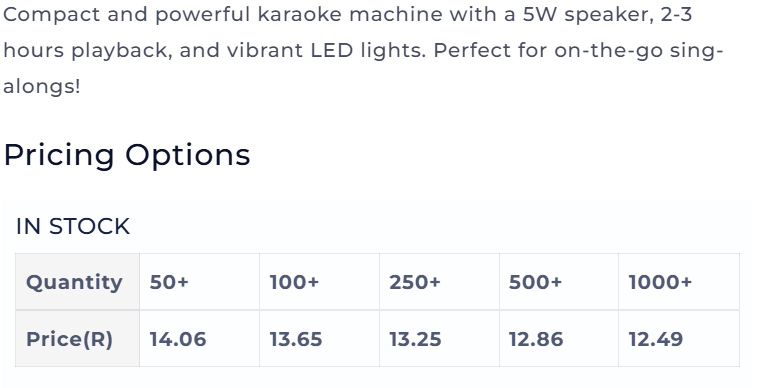The width and height of the screenshot is (757, 388).
Task: Select the 50+ quantity cell
Action: [x=199, y=282]
